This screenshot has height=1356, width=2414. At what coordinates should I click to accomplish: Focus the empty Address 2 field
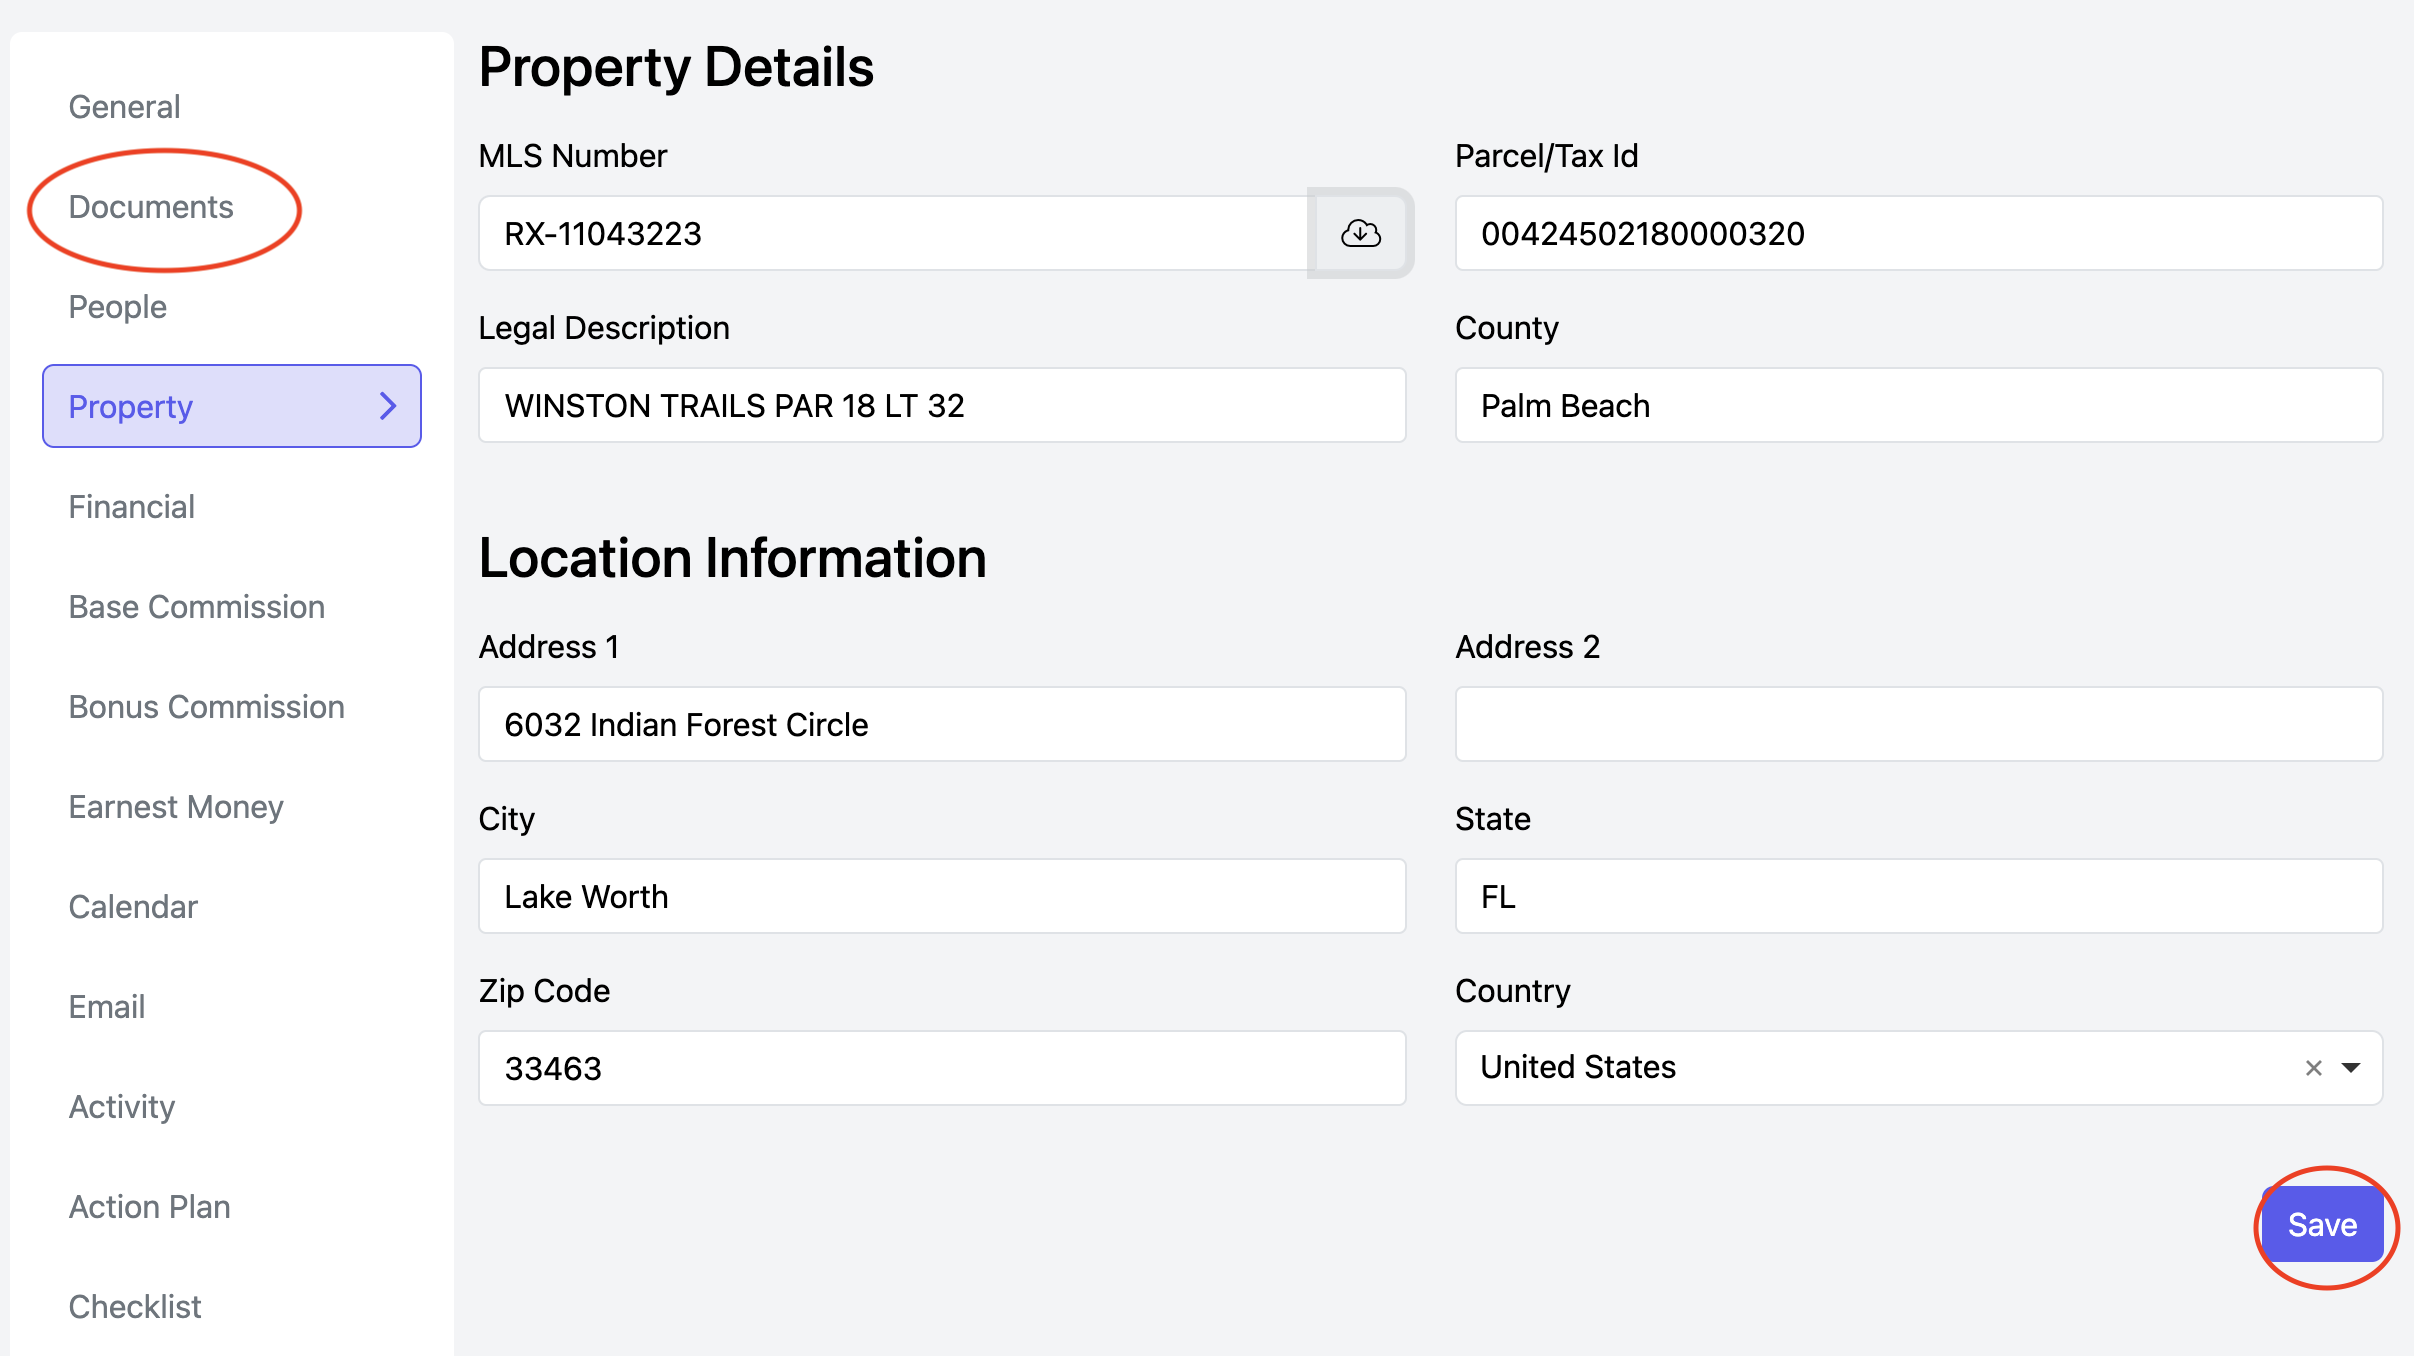(1918, 724)
